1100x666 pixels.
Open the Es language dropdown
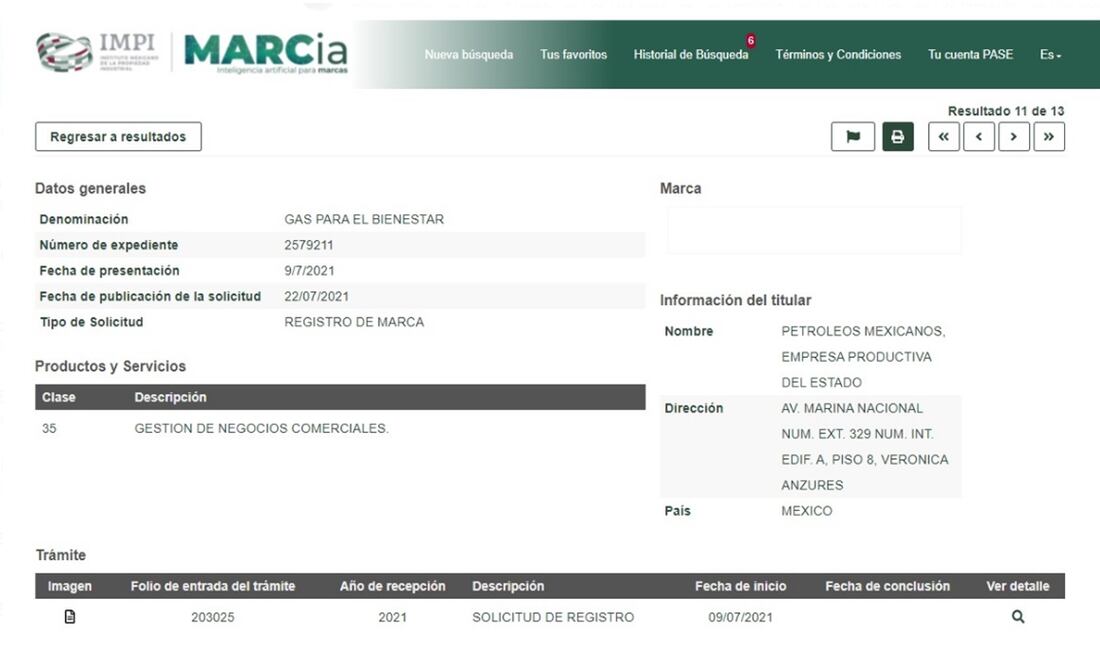click(1049, 55)
